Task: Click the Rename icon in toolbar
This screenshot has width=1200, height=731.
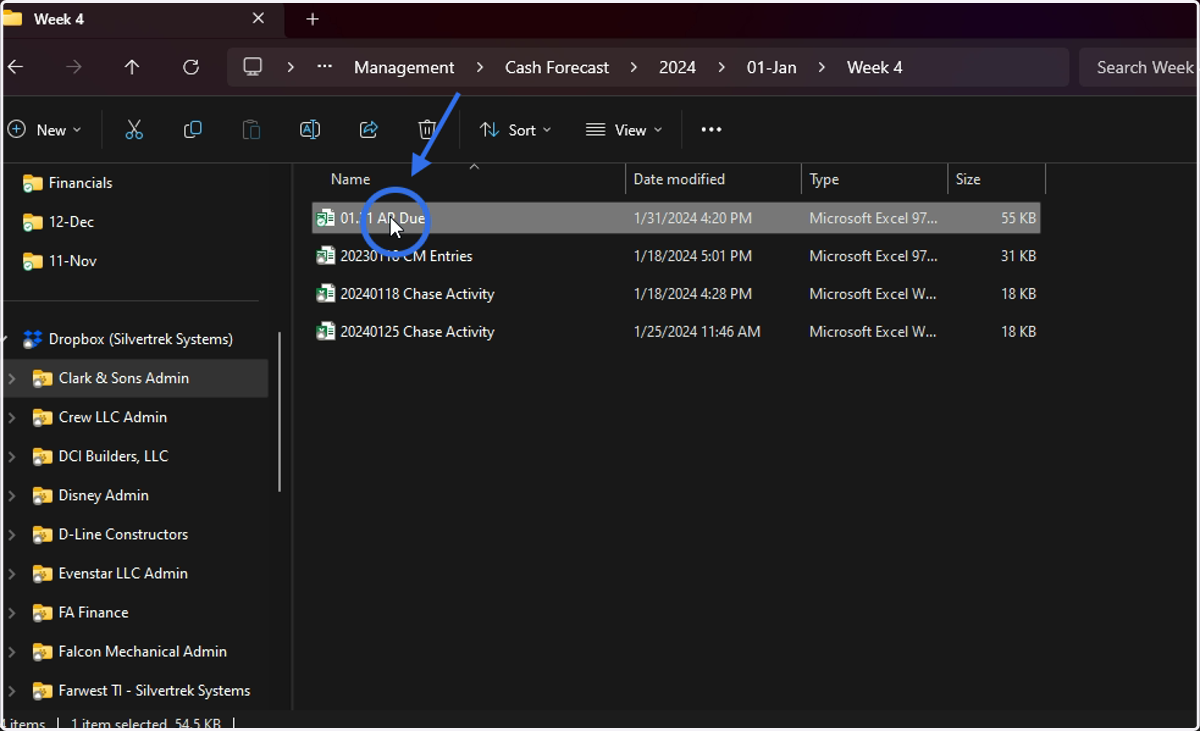Action: (310, 130)
